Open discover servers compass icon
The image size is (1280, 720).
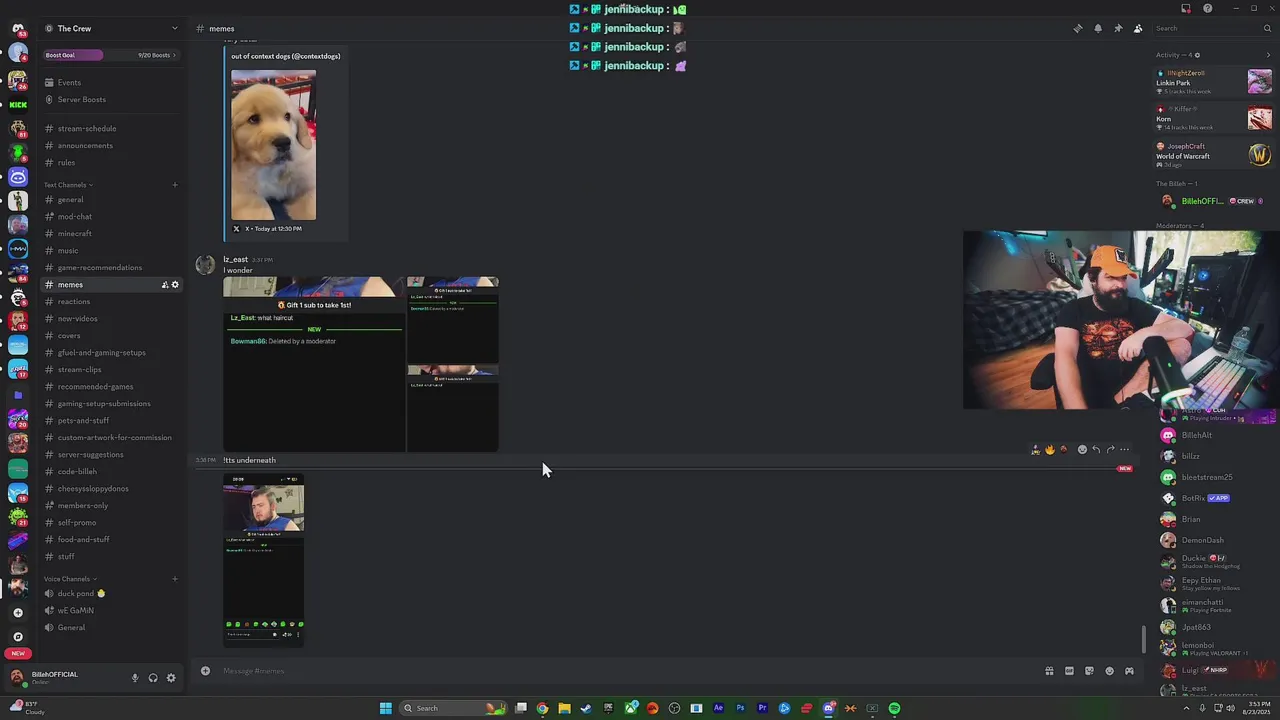[18, 636]
